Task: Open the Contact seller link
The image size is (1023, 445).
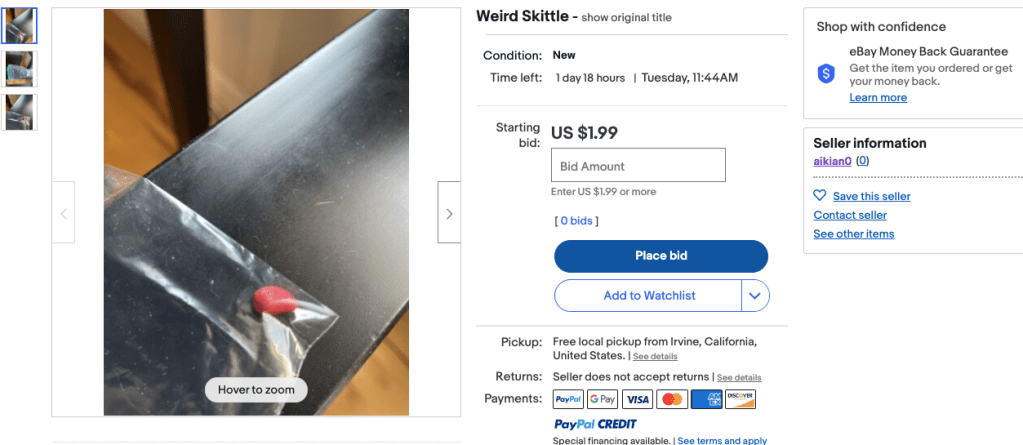Action: (850, 215)
